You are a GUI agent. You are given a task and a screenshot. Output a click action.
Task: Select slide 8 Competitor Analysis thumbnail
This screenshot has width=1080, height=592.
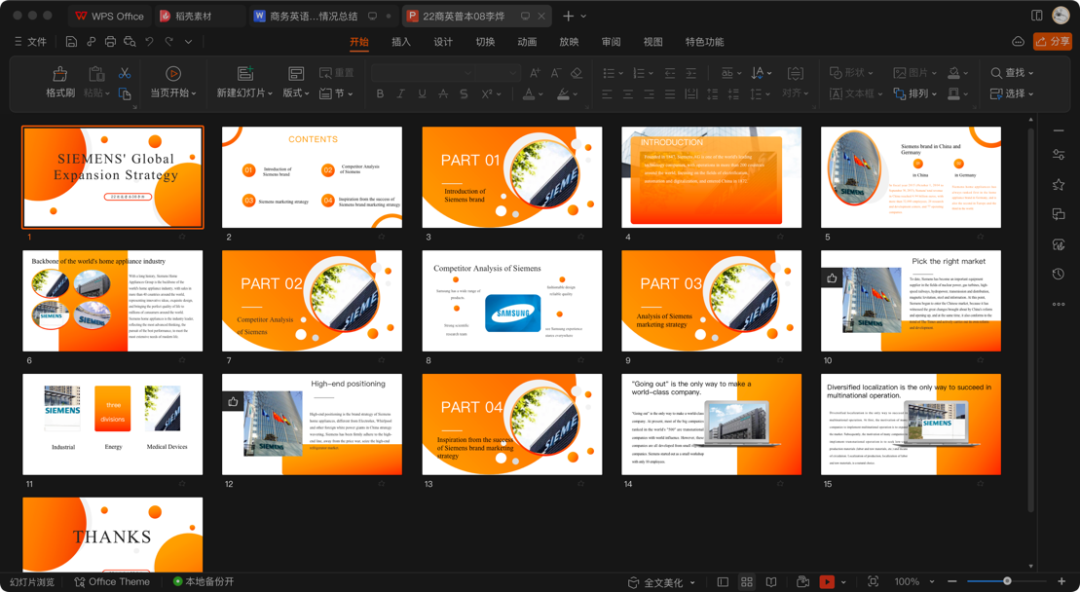512,300
